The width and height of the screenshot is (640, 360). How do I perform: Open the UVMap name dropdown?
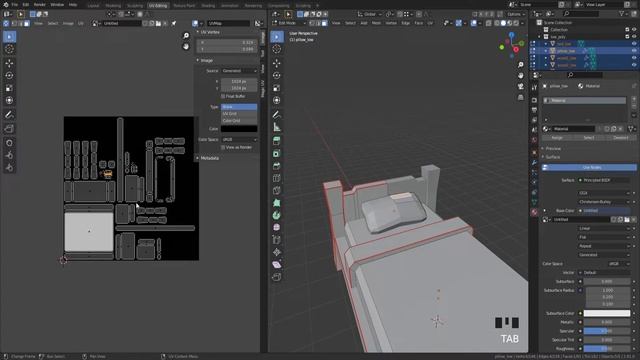(x=228, y=24)
